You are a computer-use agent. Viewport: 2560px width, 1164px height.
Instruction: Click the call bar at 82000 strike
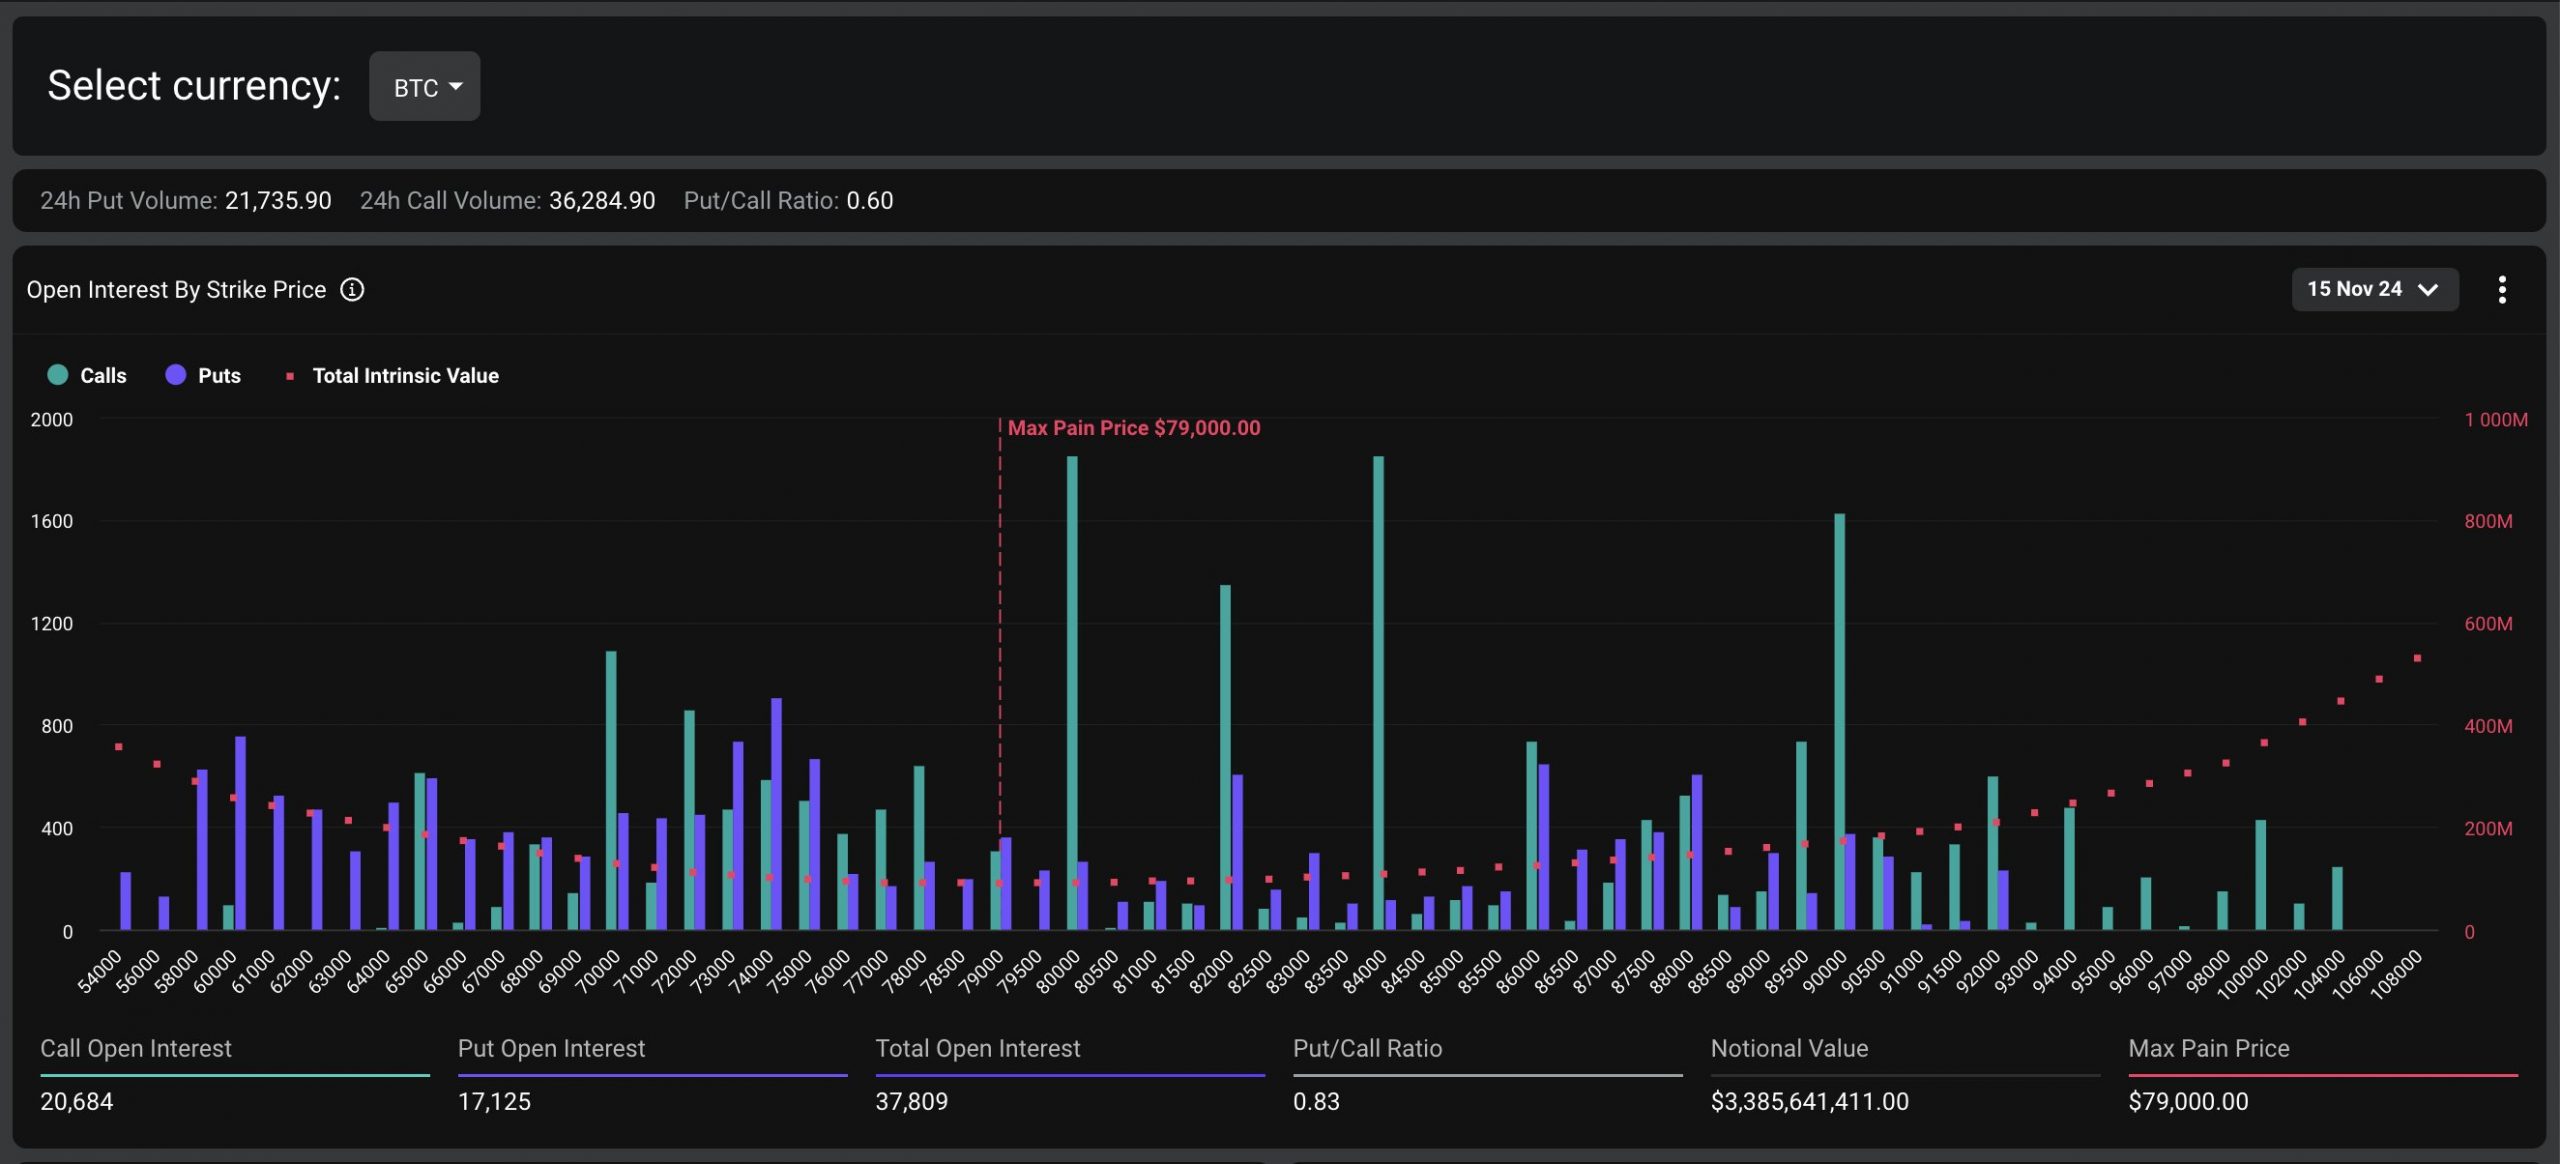coord(1226,758)
